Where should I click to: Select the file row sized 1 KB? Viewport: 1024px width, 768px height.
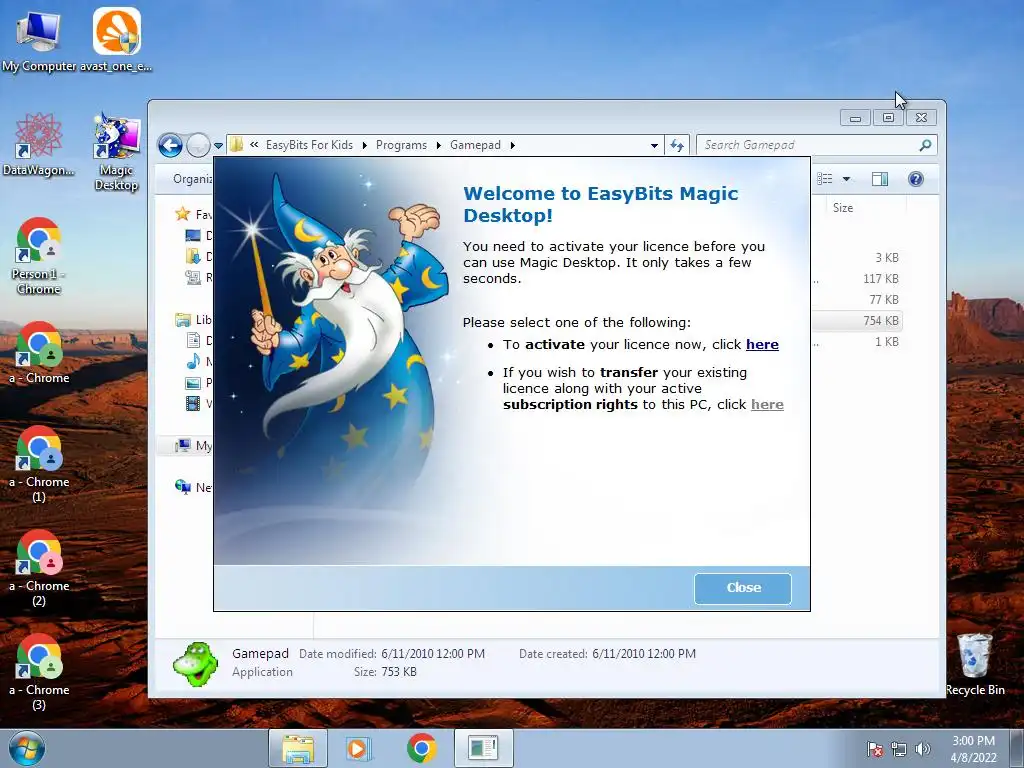point(856,342)
